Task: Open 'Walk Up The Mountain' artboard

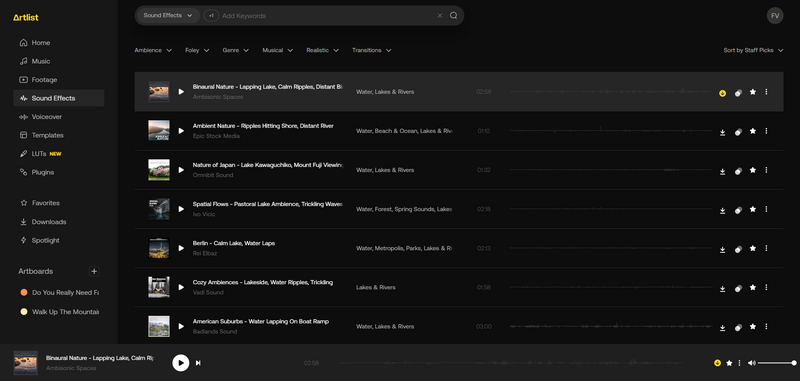Action: (x=59, y=312)
